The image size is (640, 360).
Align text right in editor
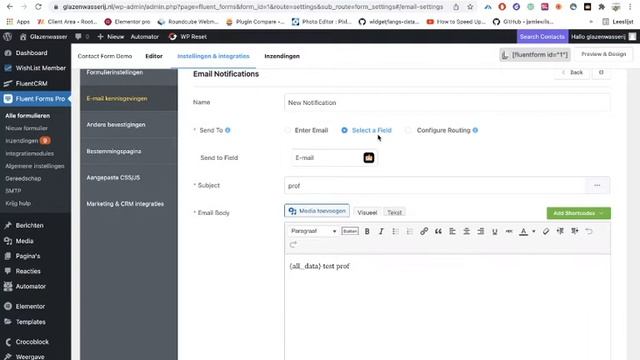(481, 231)
